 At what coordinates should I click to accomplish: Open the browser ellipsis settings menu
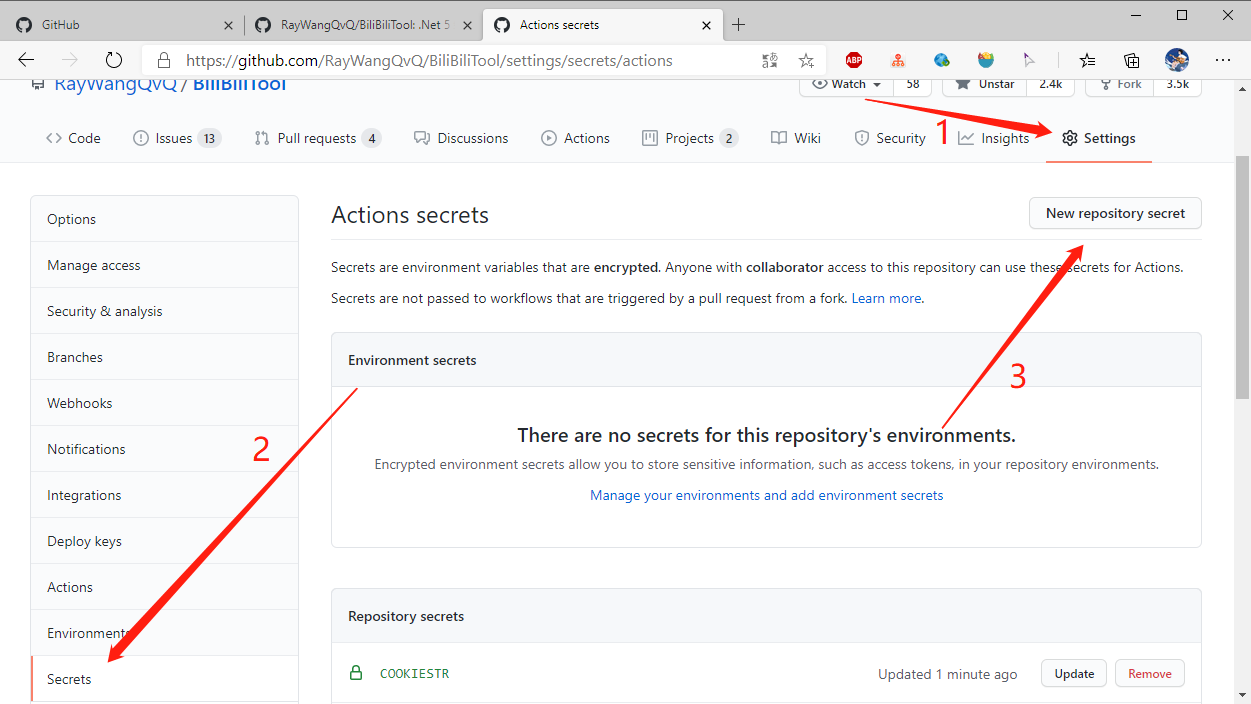pos(1222,60)
